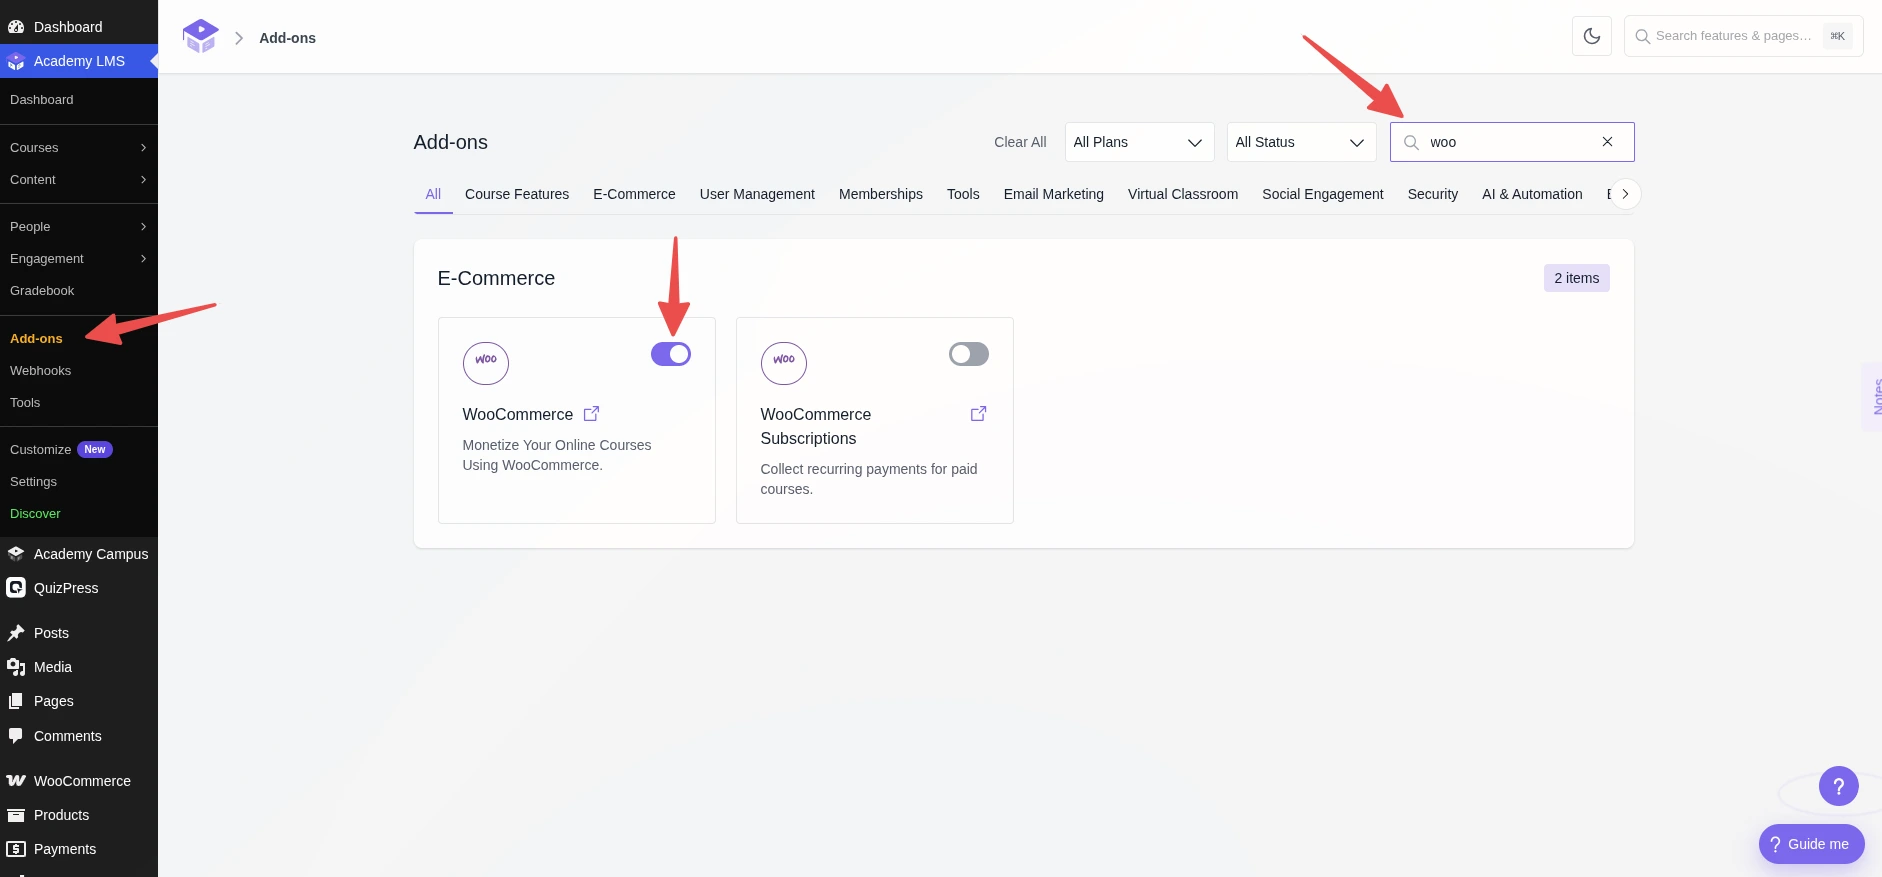The width and height of the screenshot is (1882, 877).
Task: Click the WooCommerce Subscriptions woo logo
Action: click(x=784, y=363)
